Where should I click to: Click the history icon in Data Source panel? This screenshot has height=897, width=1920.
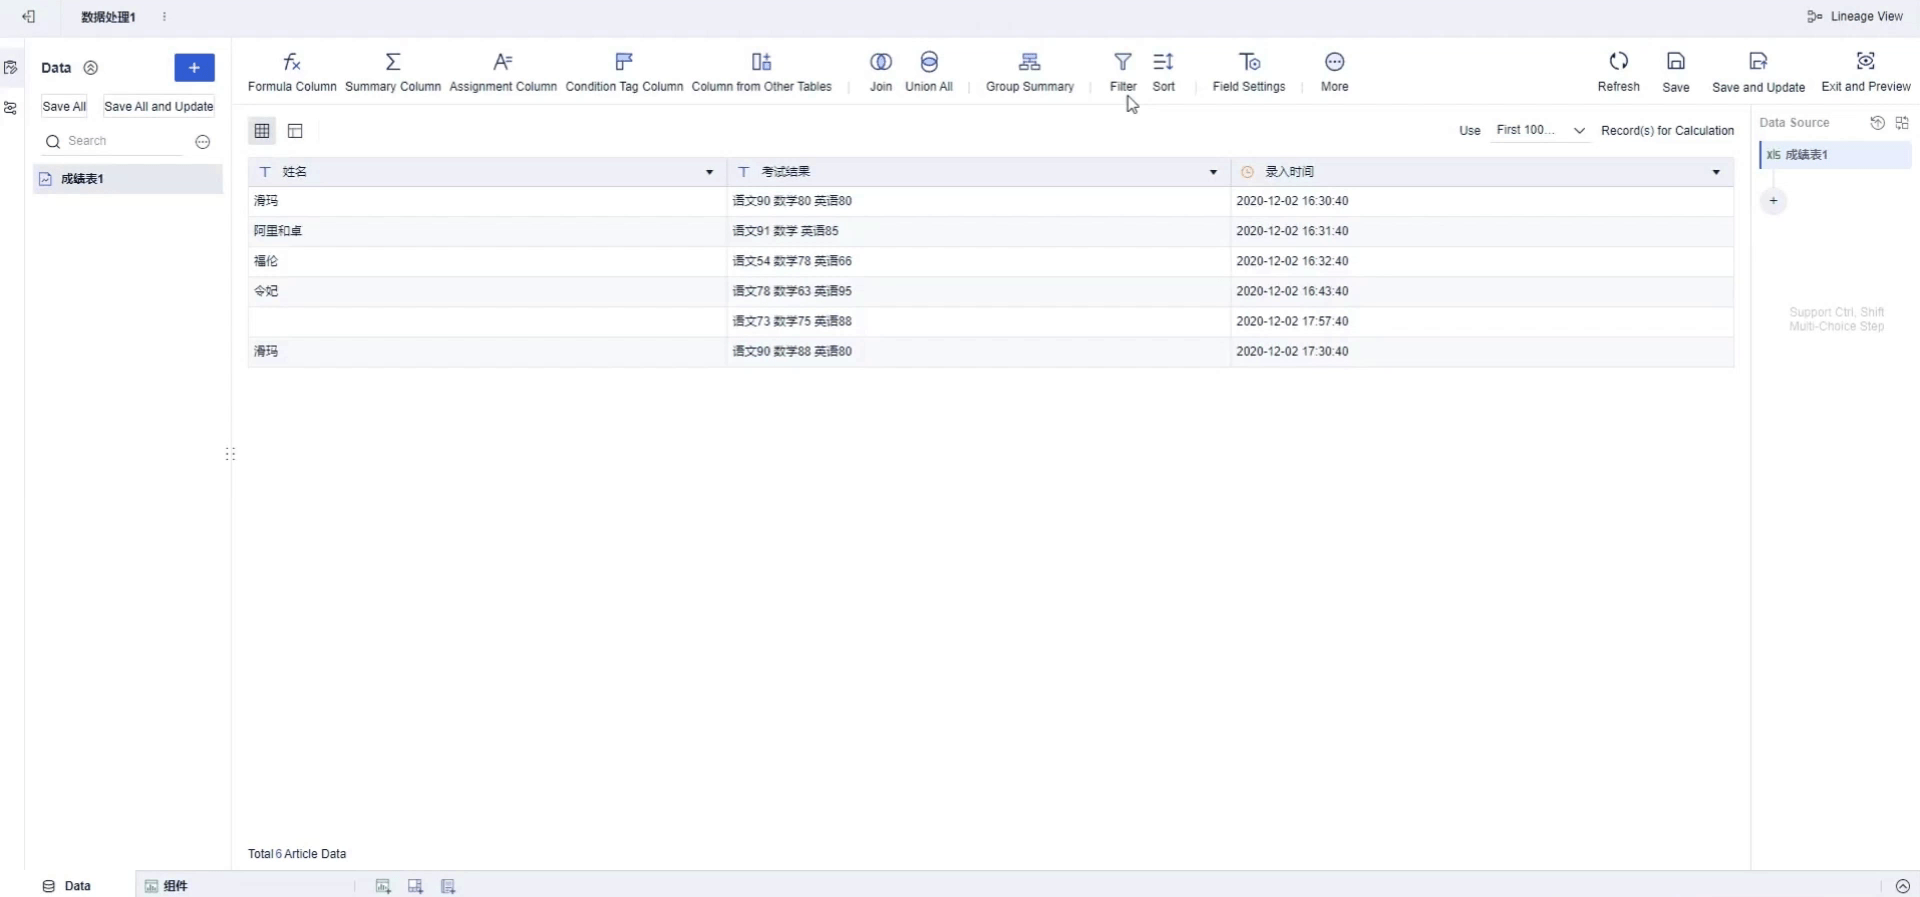click(1877, 123)
